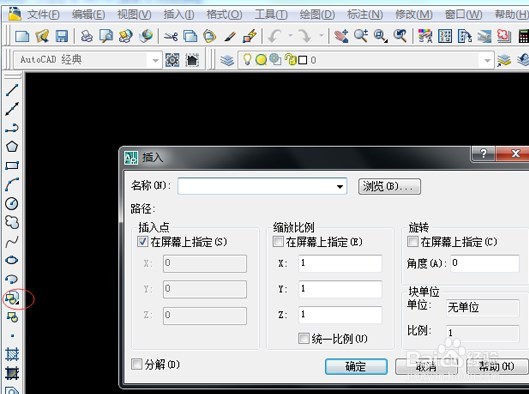Select the Polyline draw tool
The image size is (529, 394).
(x=12, y=128)
